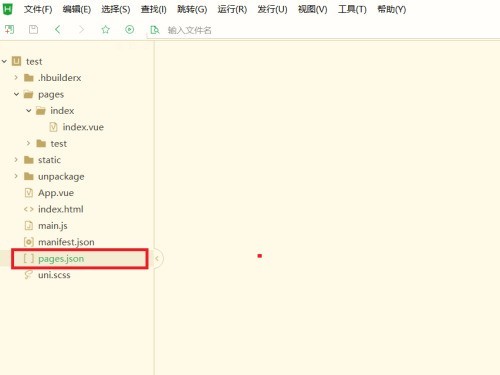Open the 发行(U) menu

pyautogui.click(x=272, y=9)
